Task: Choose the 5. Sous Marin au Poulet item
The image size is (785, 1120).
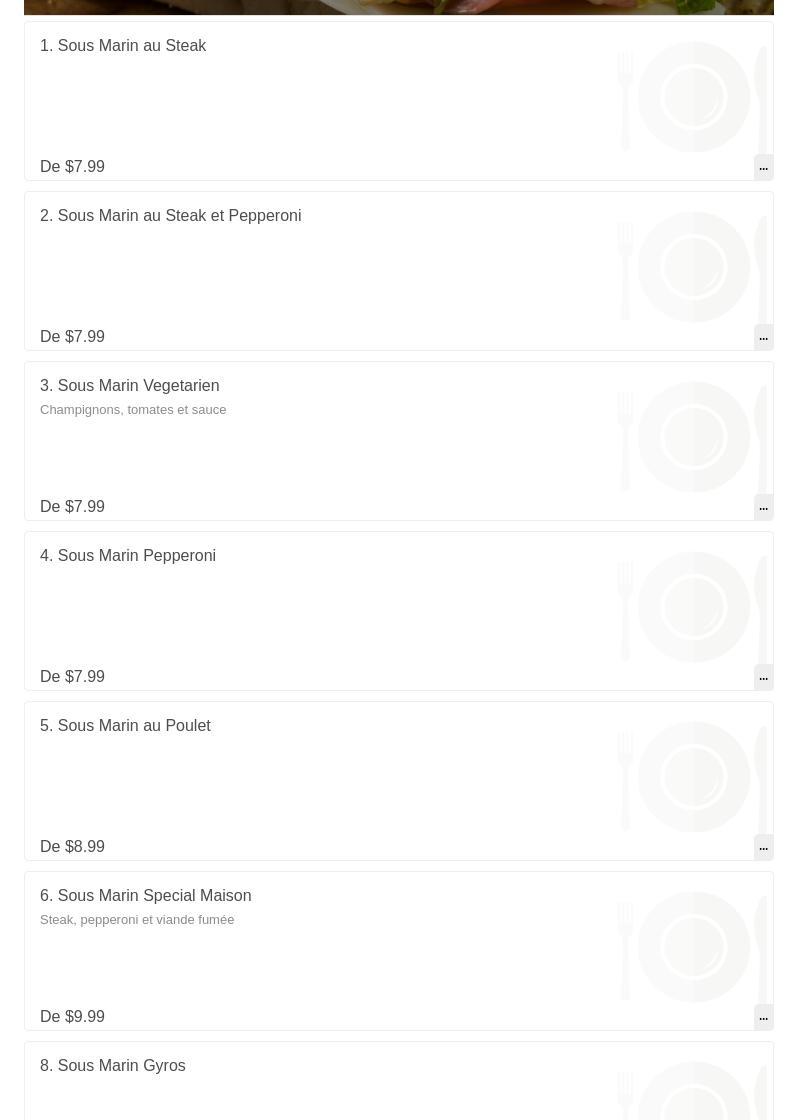Action: (x=125, y=726)
